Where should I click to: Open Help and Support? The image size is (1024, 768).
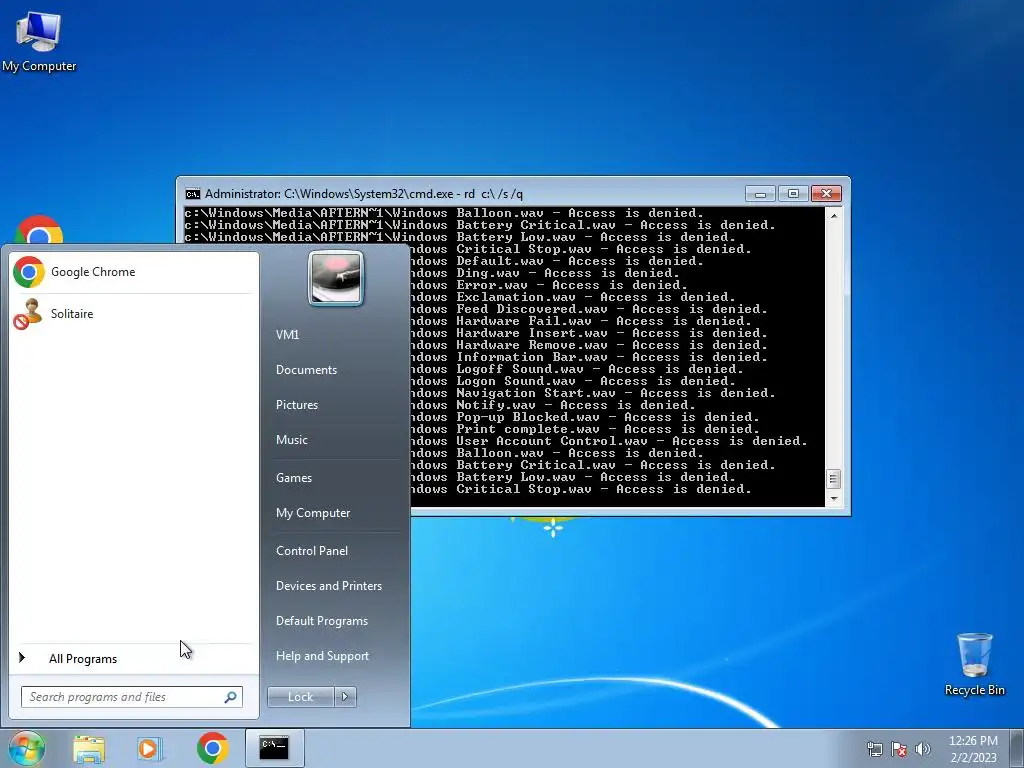(x=322, y=656)
